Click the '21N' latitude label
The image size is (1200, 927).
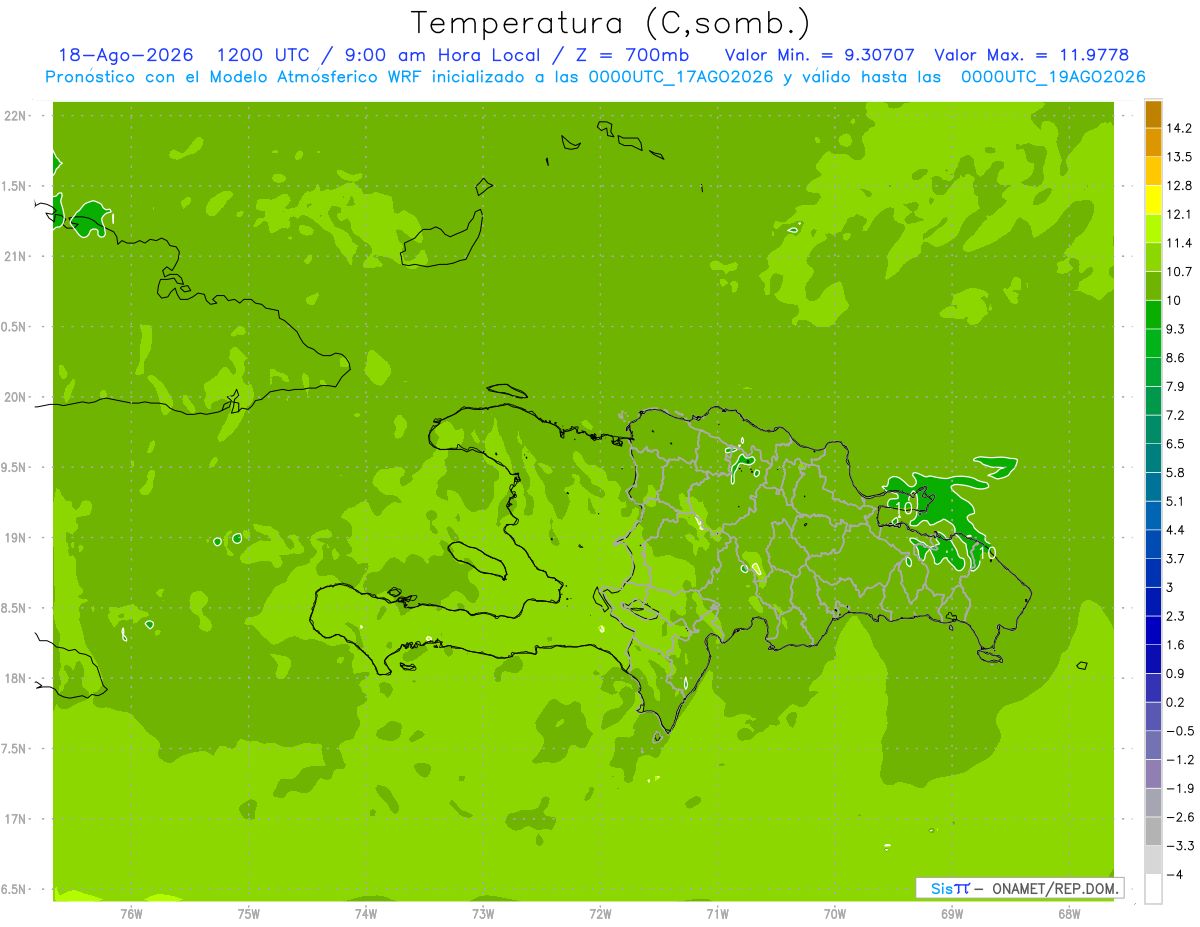pos(15,257)
